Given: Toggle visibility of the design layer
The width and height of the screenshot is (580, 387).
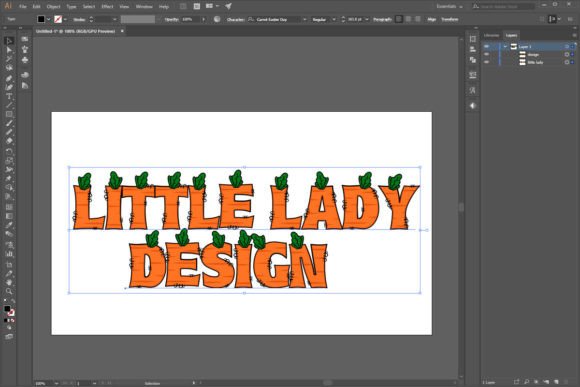Looking at the screenshot, I should [487, 54].
